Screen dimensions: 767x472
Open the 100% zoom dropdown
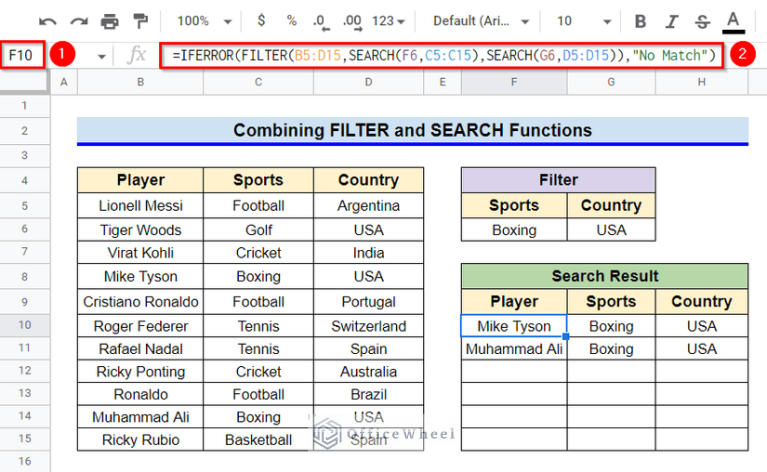coord(205,20)
